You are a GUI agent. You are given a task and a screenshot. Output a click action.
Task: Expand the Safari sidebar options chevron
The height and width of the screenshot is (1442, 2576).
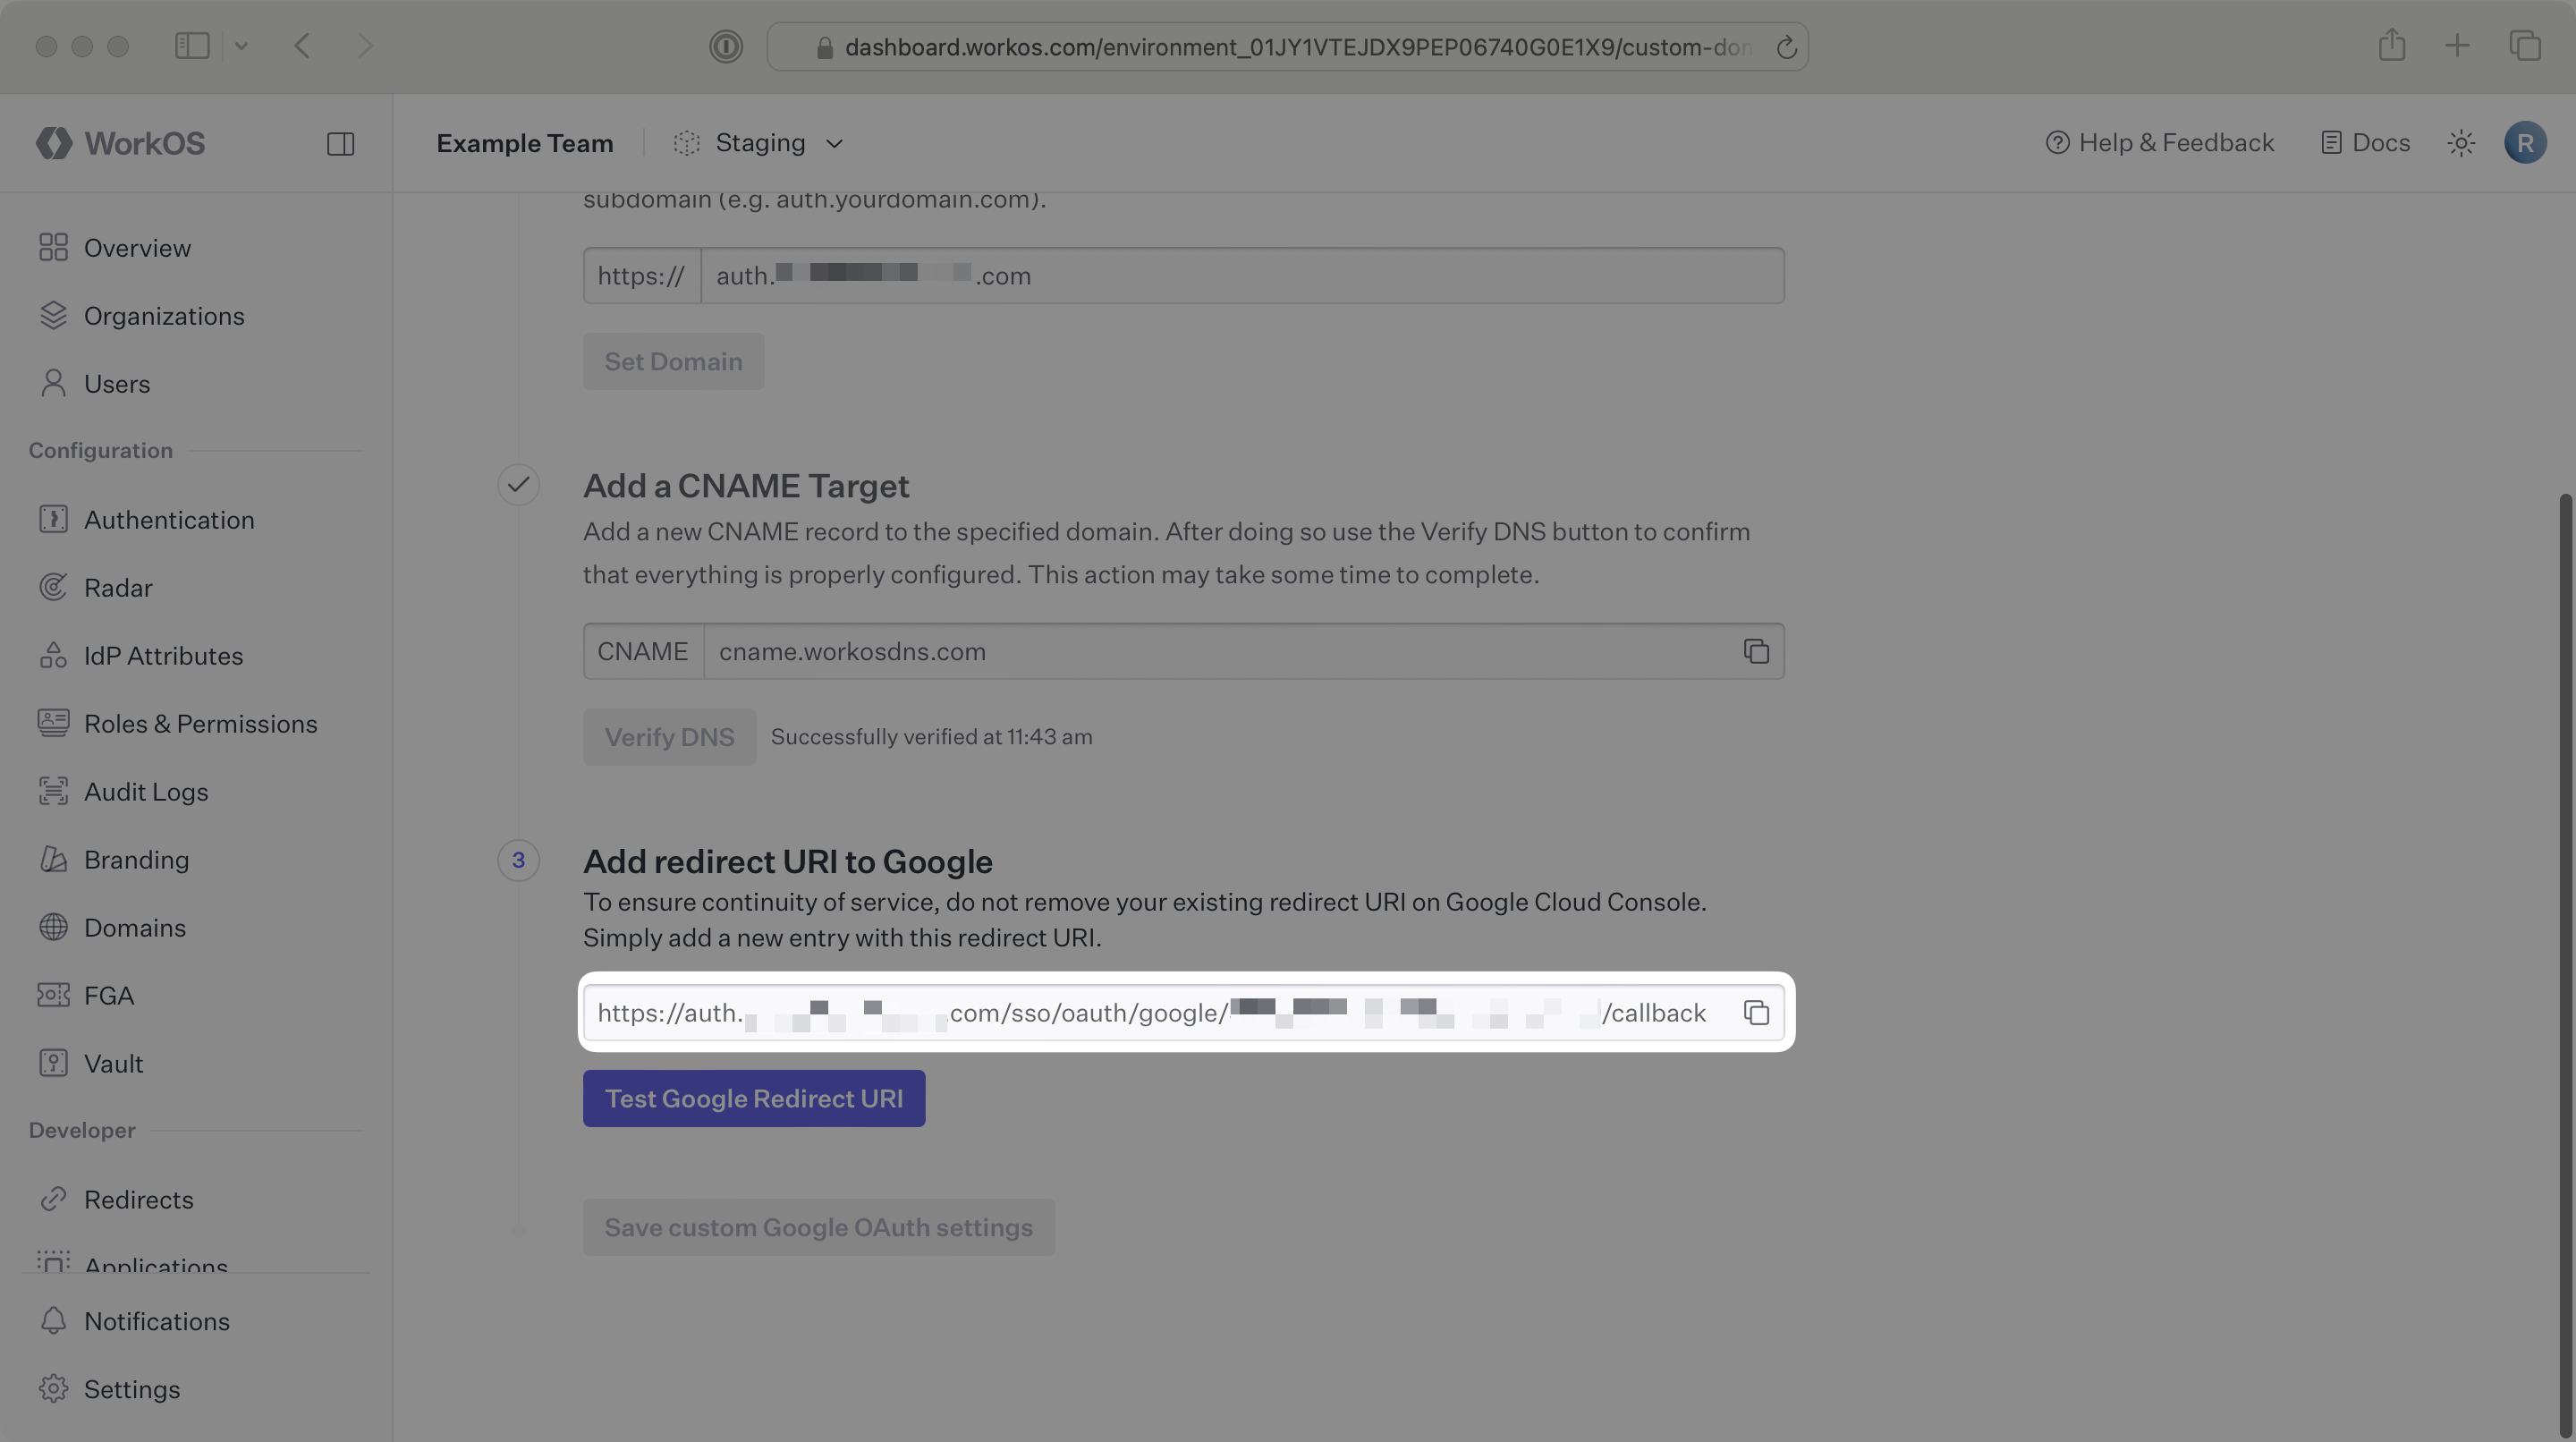click(x=241, y=46)
